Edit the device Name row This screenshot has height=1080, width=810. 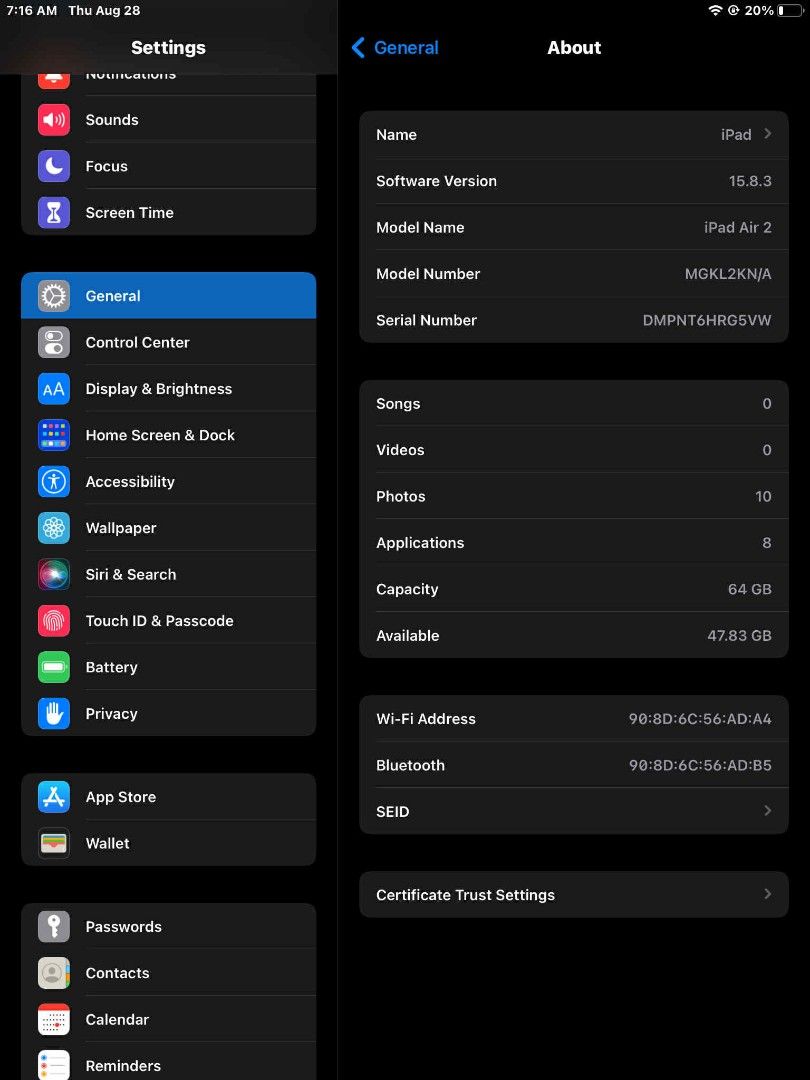click(x=574, y=134)
